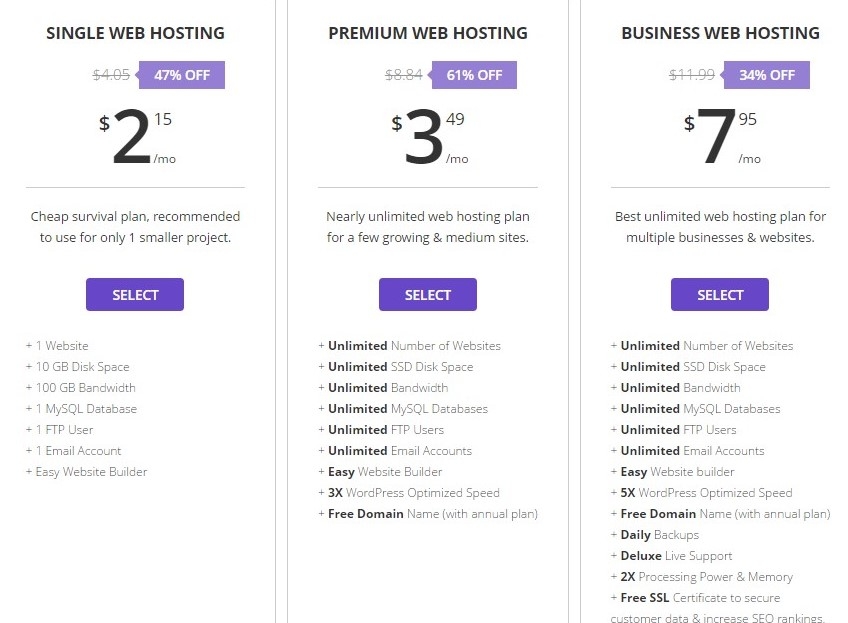The height and width of the screenshot is (623, 848).
Task: Click the Premium Web Hosting heading
Action: pyautogui.click(x=428, y=33)
